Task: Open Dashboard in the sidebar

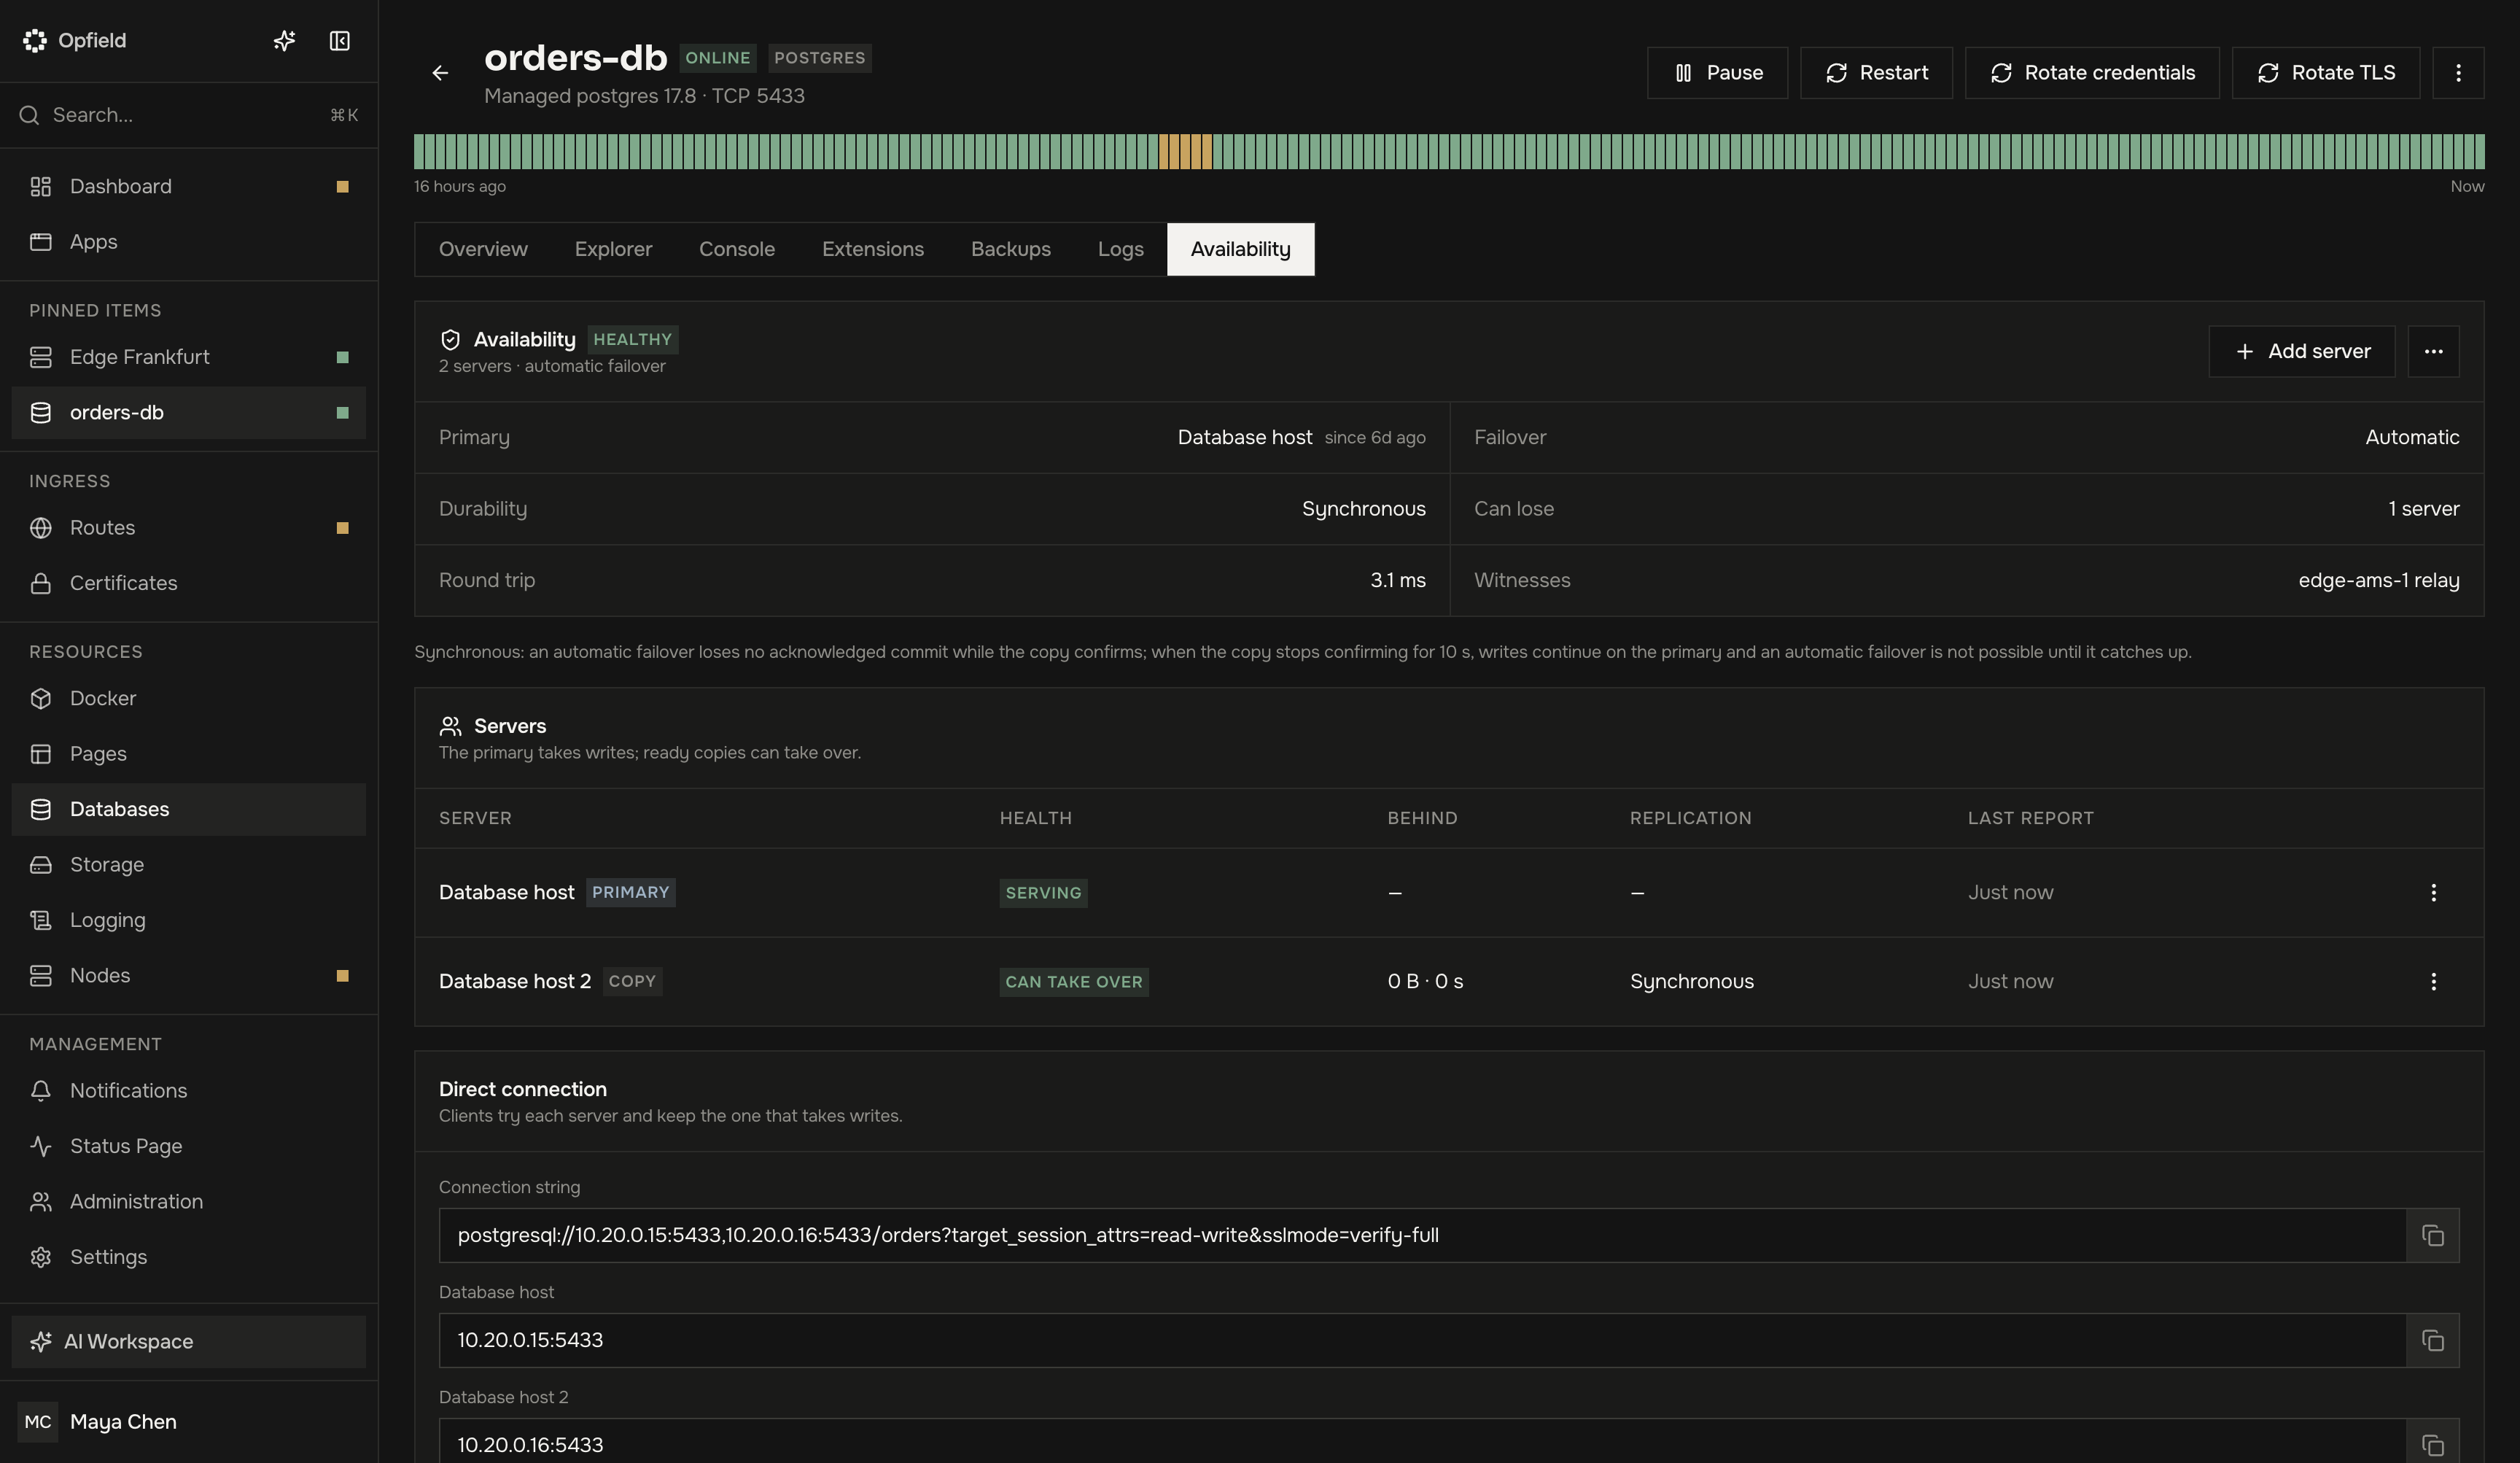Action: point(189,187)
